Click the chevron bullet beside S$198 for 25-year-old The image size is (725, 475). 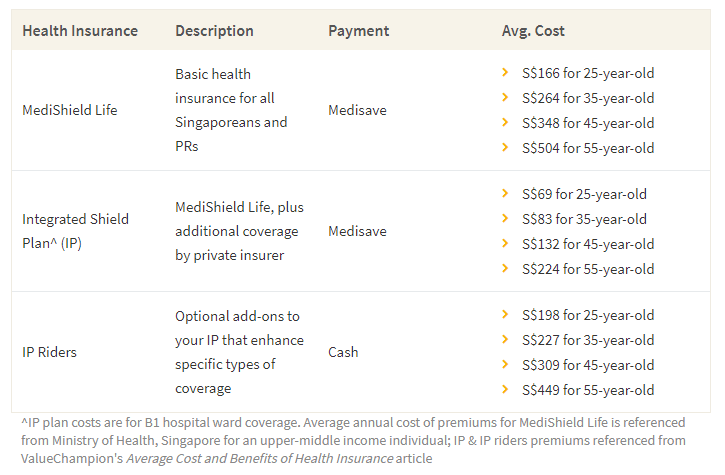pyautogui.click(x=506, y=315)
